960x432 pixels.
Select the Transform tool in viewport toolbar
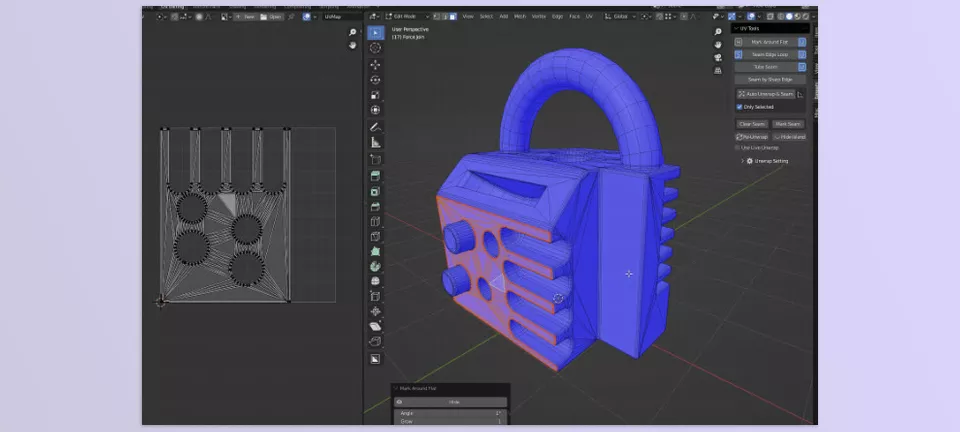click(x=375, y=110)
